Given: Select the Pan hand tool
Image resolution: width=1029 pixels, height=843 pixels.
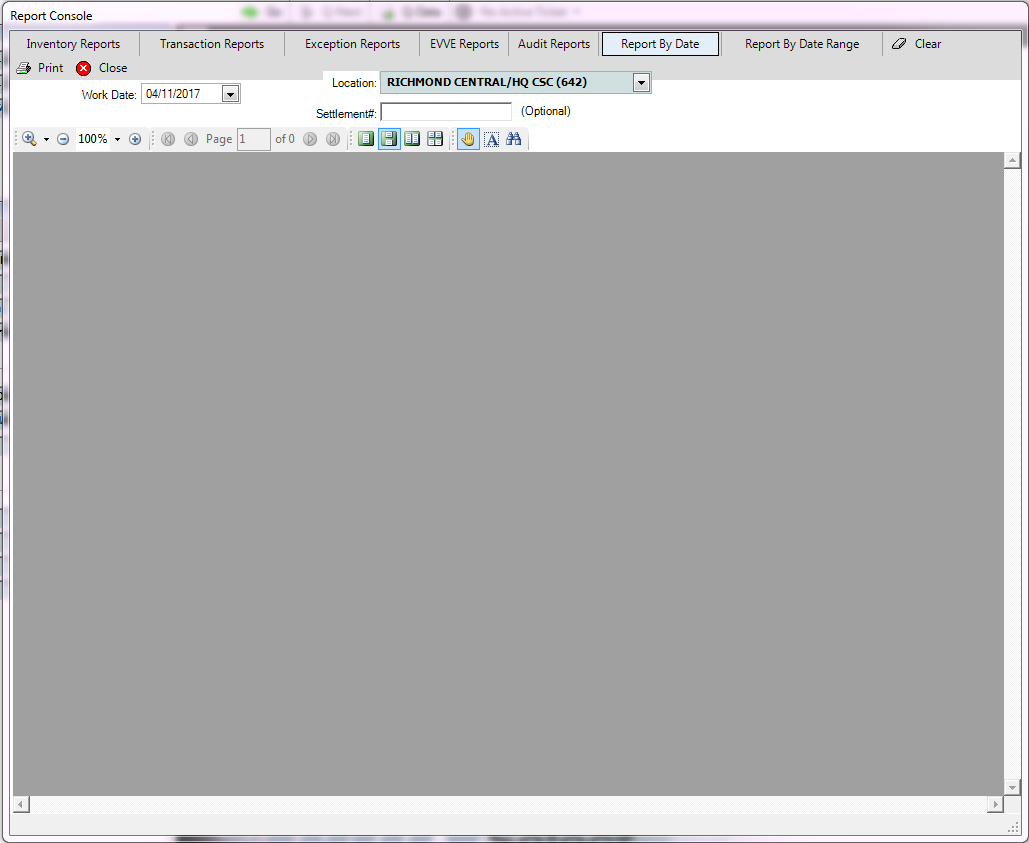Looking at the screenshot, I should (468, 138).
